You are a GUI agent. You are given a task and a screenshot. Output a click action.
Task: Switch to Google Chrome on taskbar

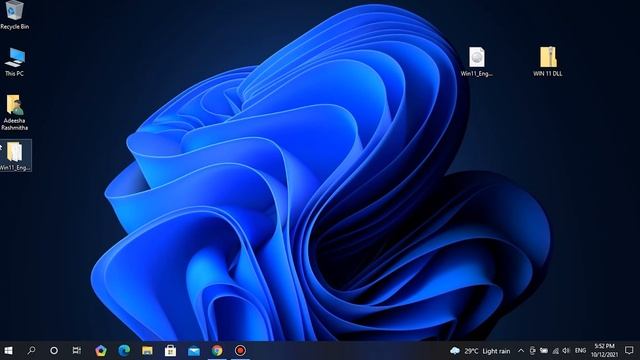[217, 351]
